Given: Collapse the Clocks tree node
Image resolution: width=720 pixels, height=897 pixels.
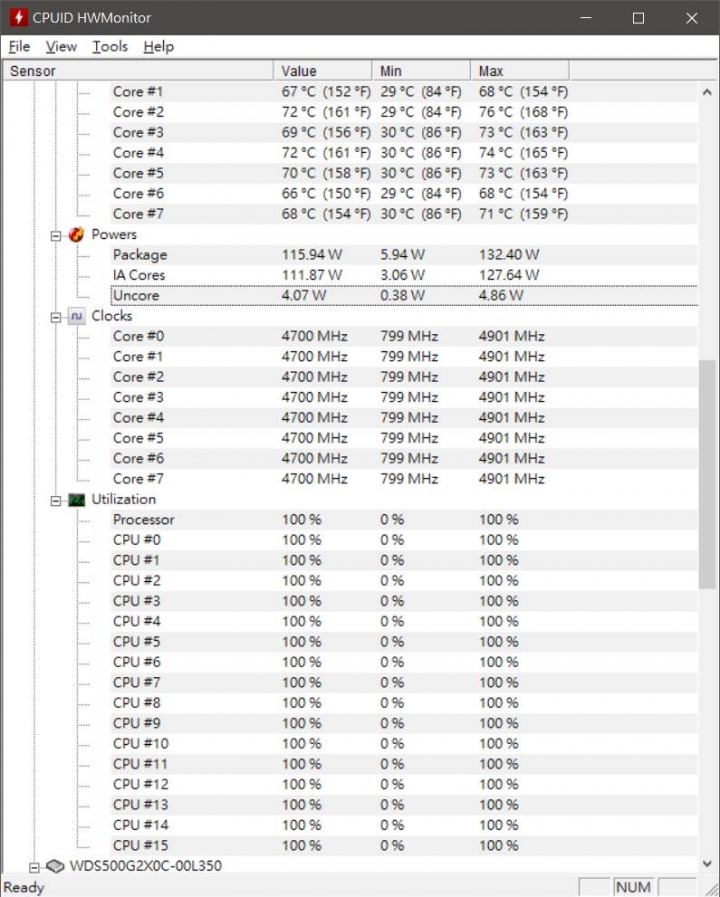Looking at the screenshot, I should point(55,317).
